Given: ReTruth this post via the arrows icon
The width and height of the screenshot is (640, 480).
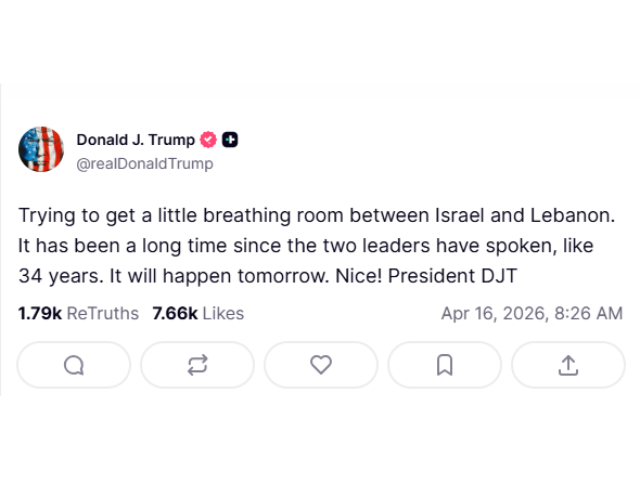Looking at the screenshot, I should pos(197,366).
